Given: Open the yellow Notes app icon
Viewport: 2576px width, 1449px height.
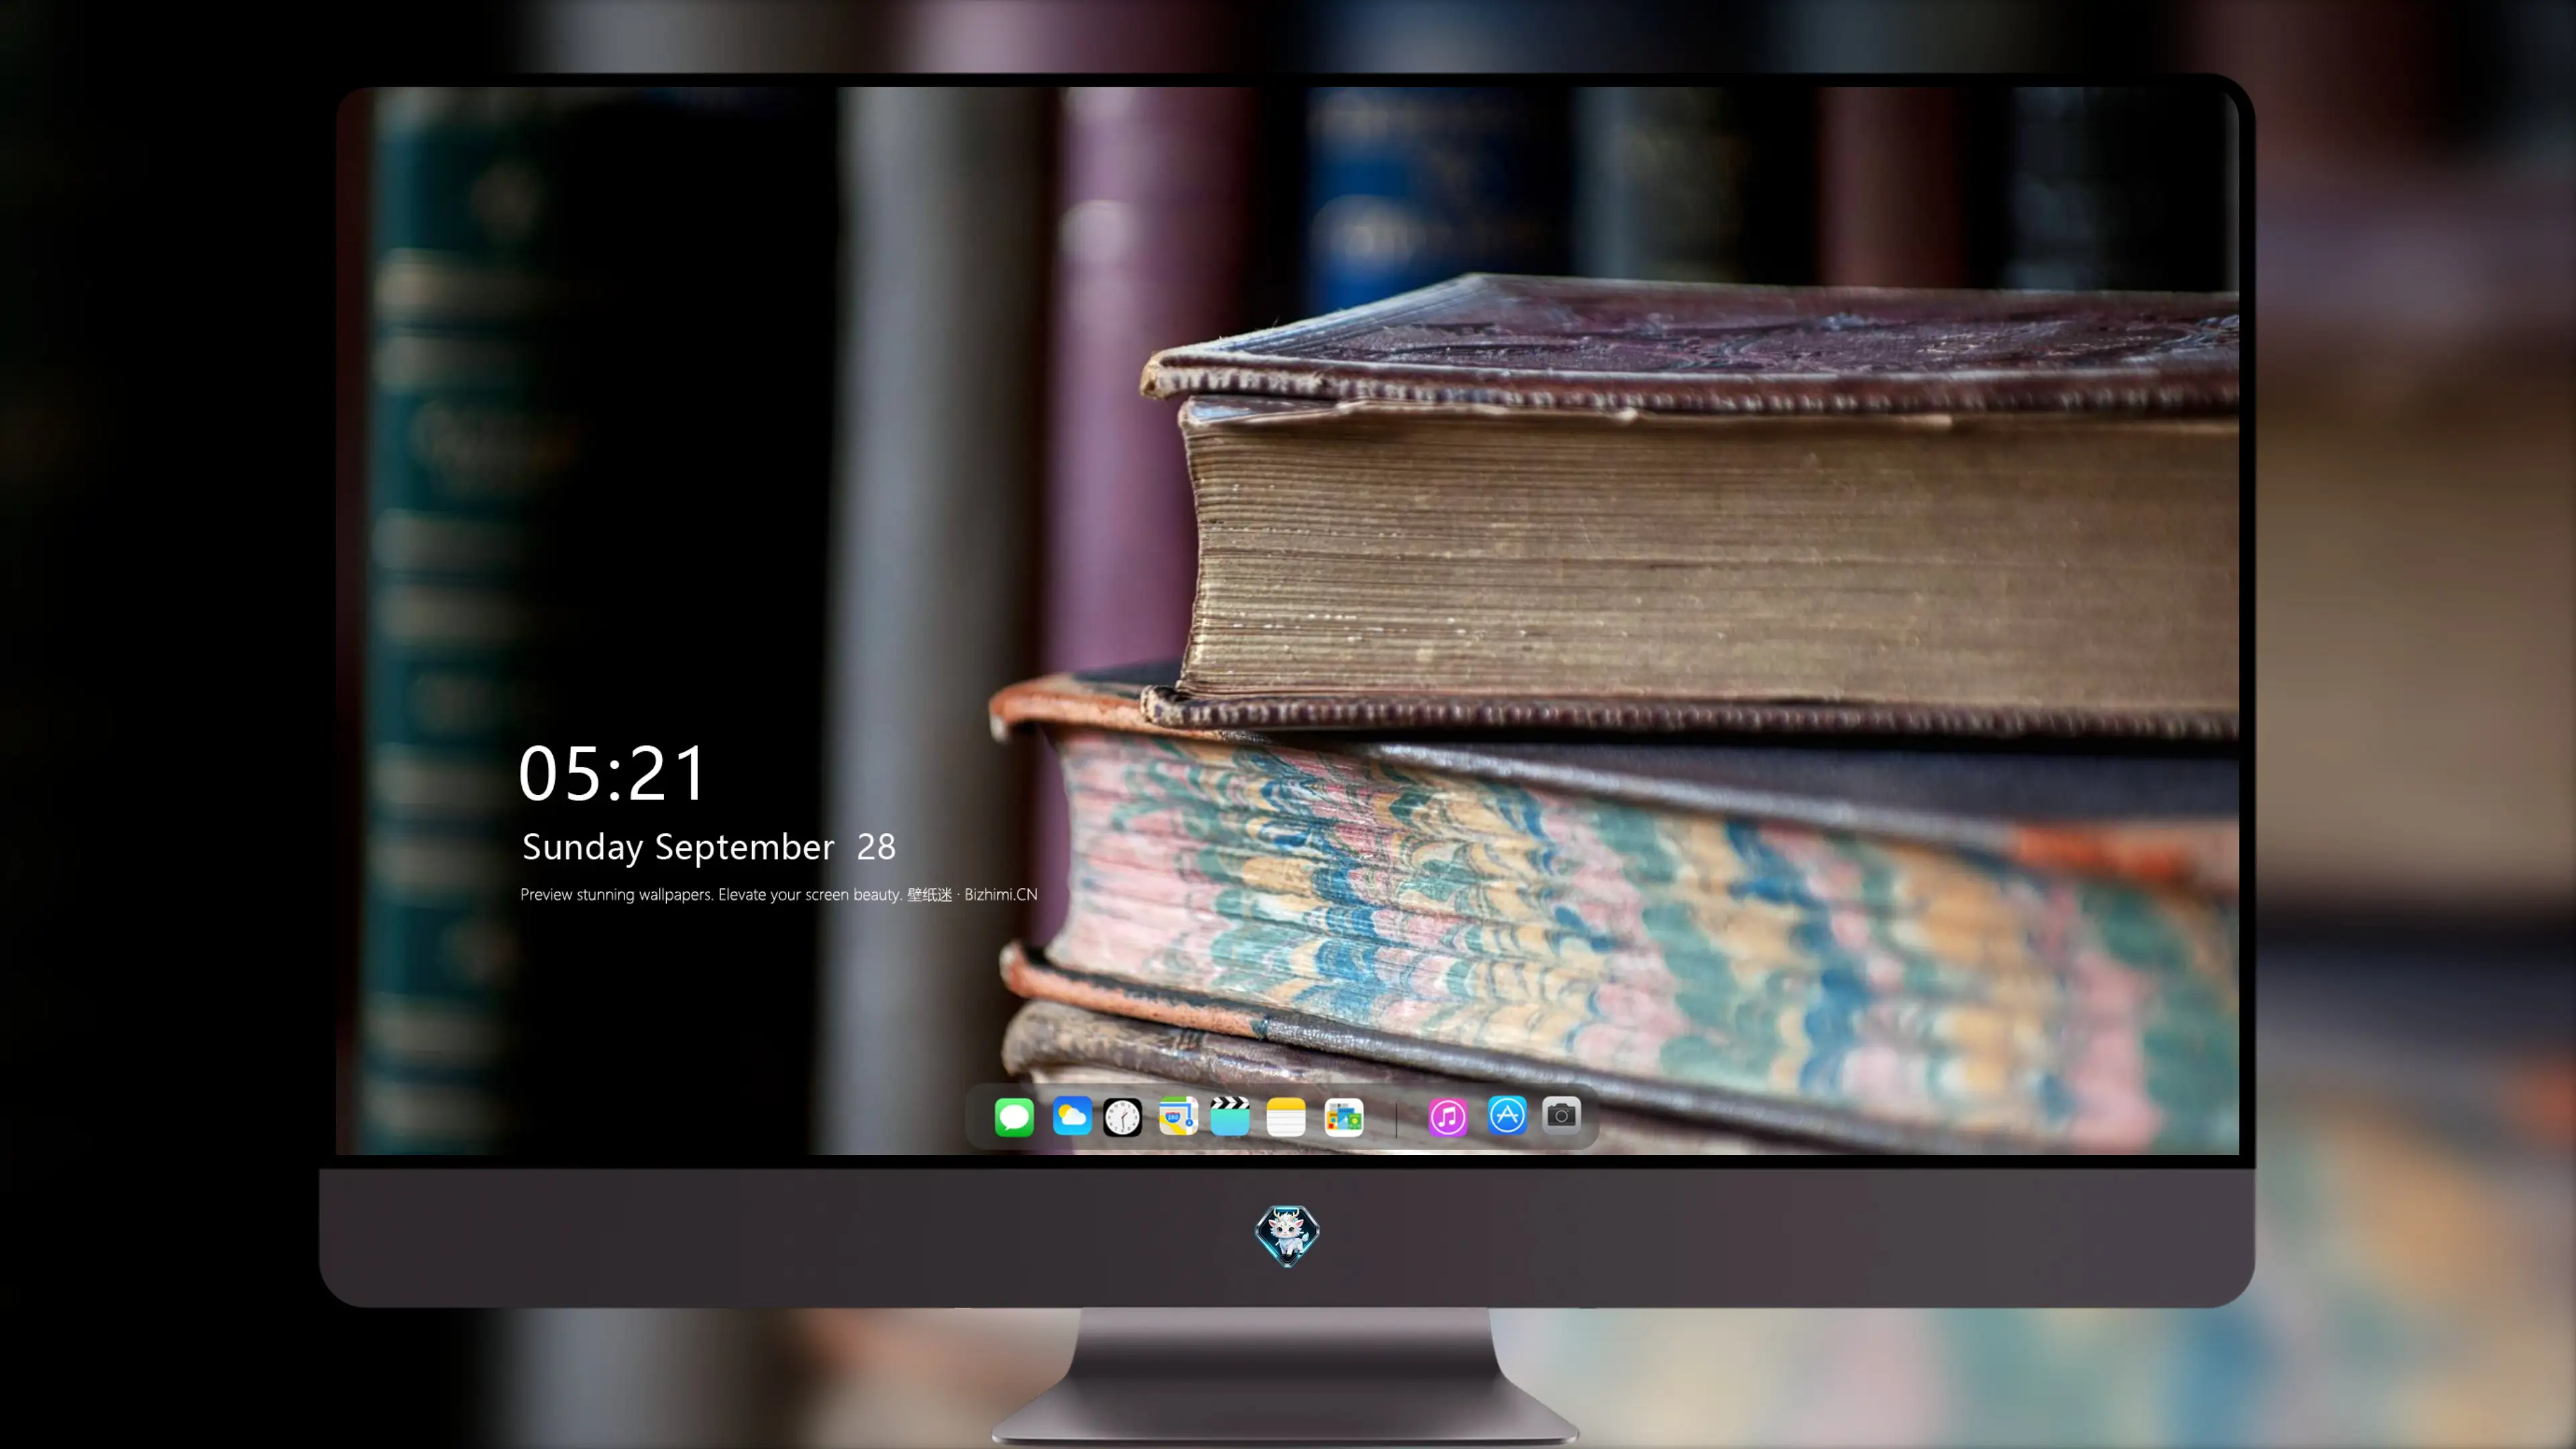Looking at the screenshot, I should pyautogui.click(x=1286, y=1117).
